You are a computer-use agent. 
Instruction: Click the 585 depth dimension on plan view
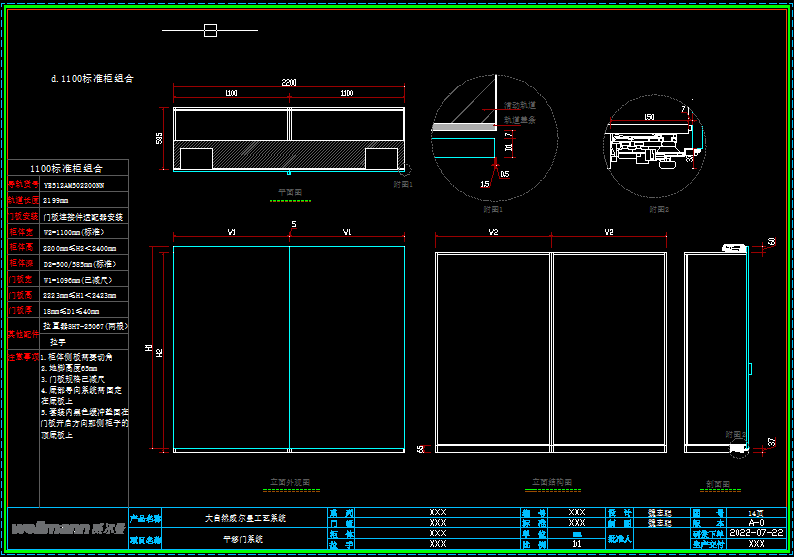160,139
